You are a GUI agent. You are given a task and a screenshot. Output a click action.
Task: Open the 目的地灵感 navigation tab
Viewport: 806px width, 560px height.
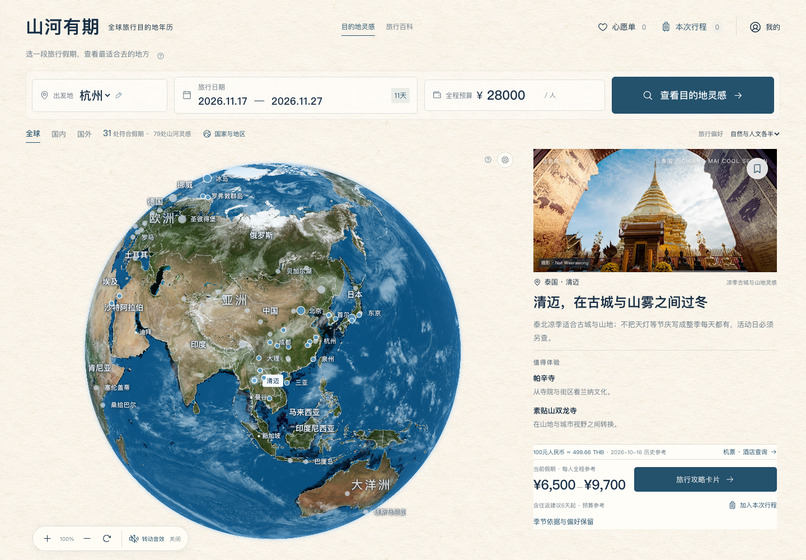click(x=358, y=27)
